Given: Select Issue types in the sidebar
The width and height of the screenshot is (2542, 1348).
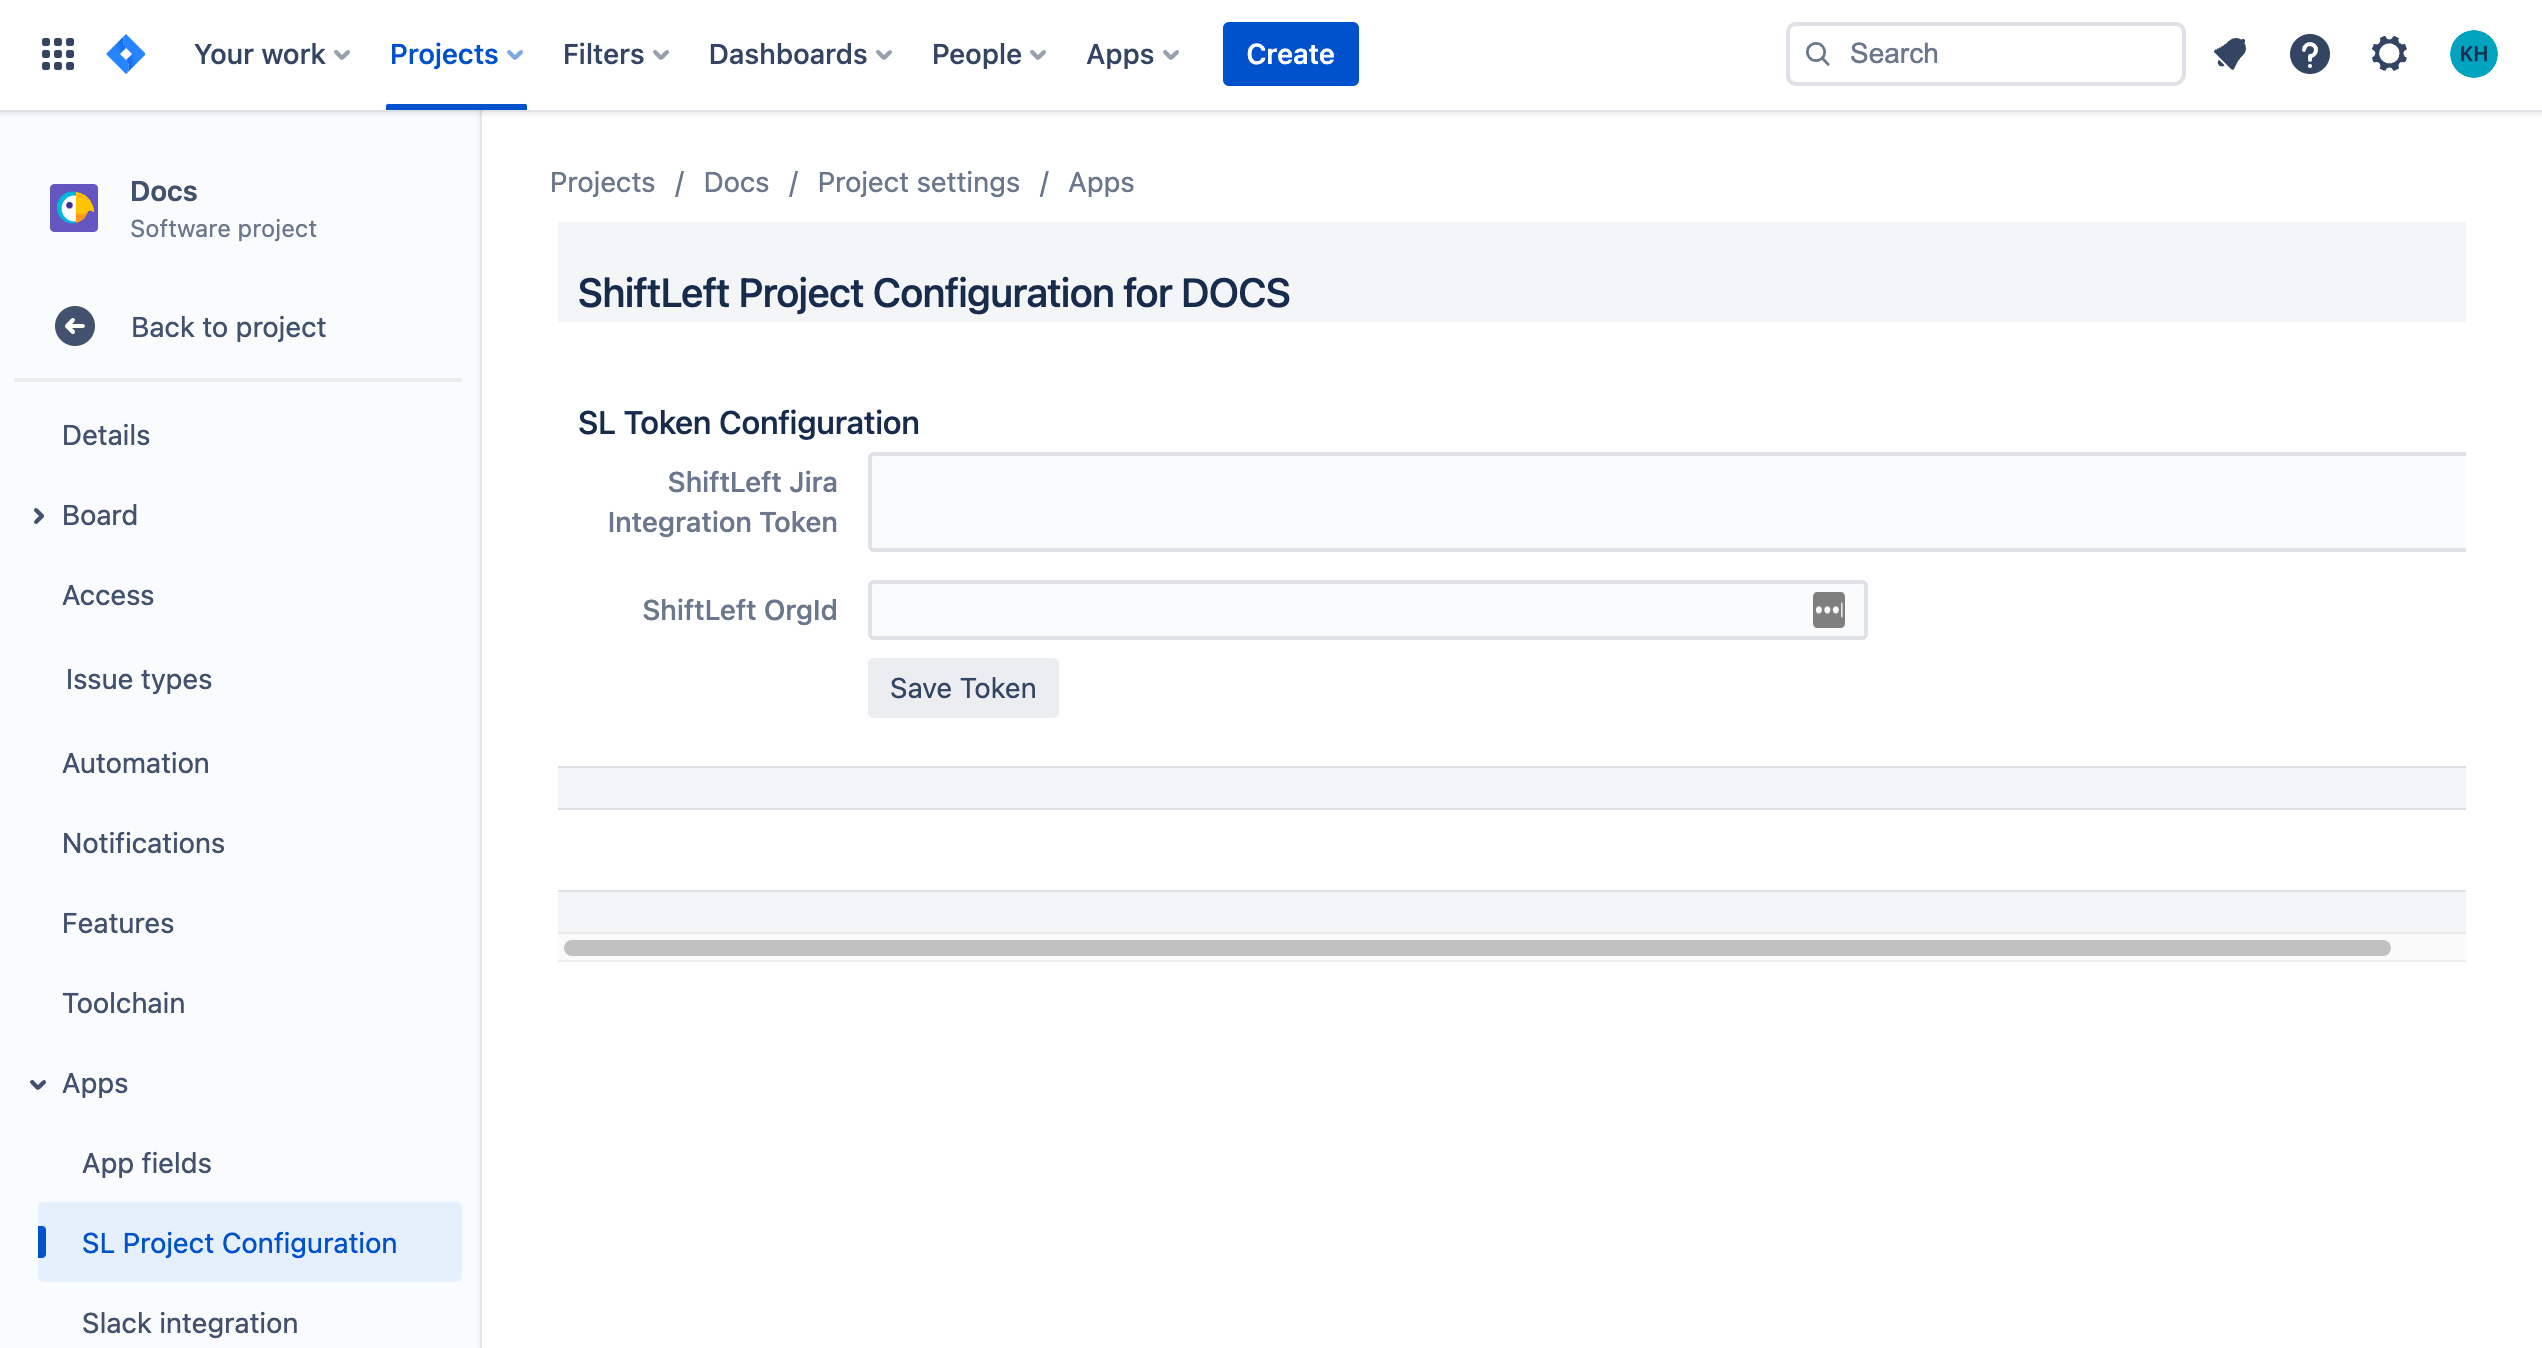Looking at the screenshot, I should [139, 680].
